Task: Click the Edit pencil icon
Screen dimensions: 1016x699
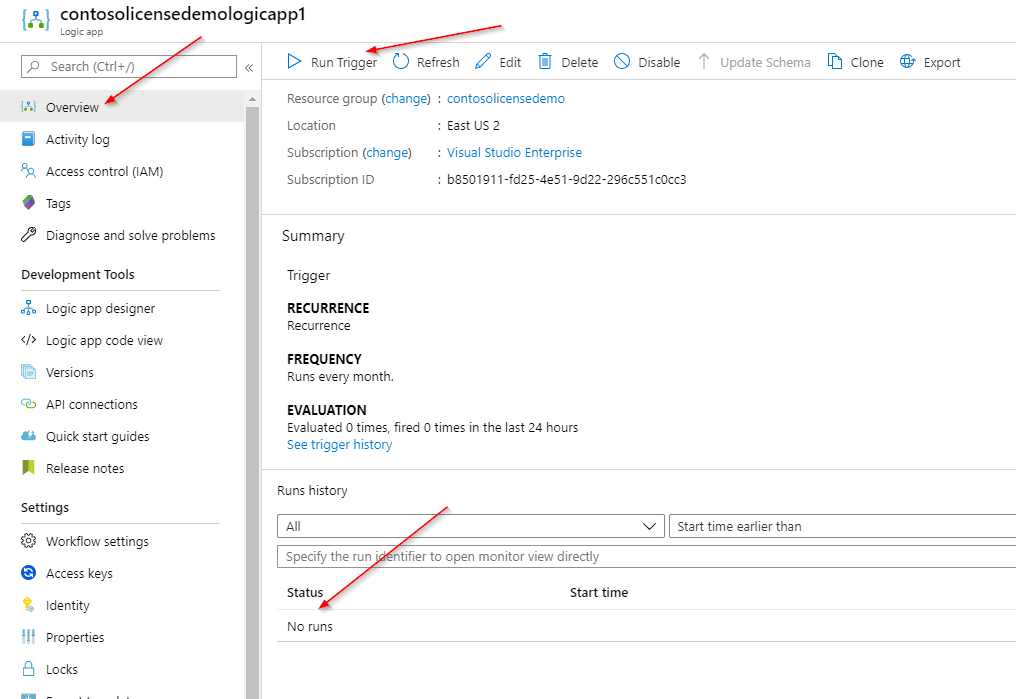Action: [x=483, y=62]
